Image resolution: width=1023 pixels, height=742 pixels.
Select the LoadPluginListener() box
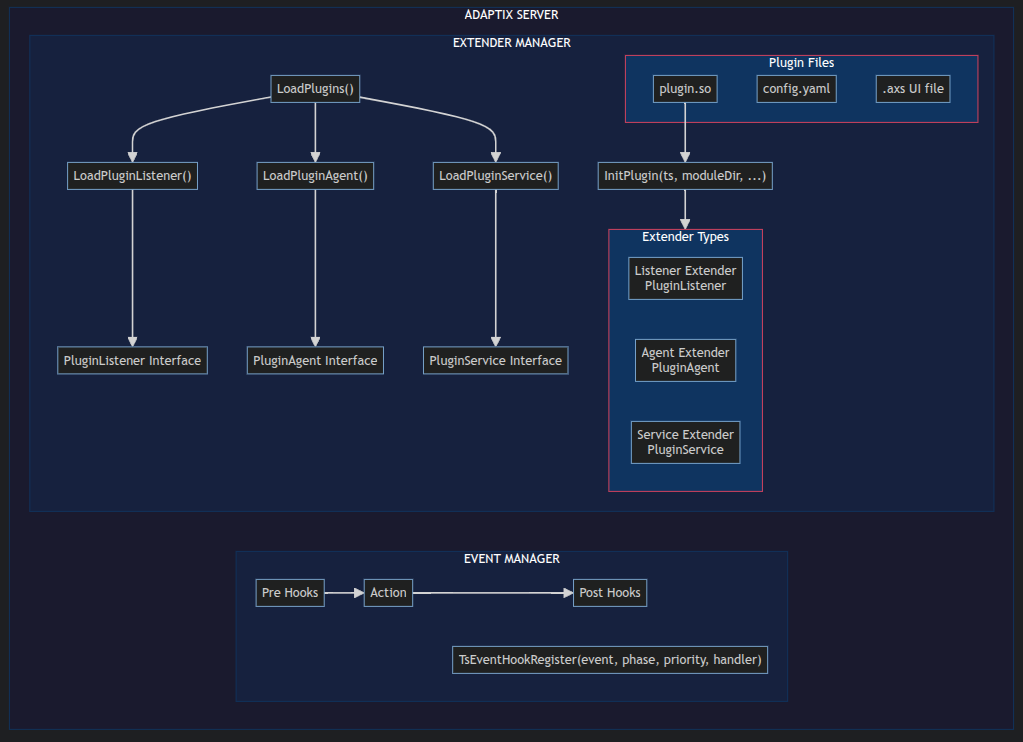coord(132,176)
